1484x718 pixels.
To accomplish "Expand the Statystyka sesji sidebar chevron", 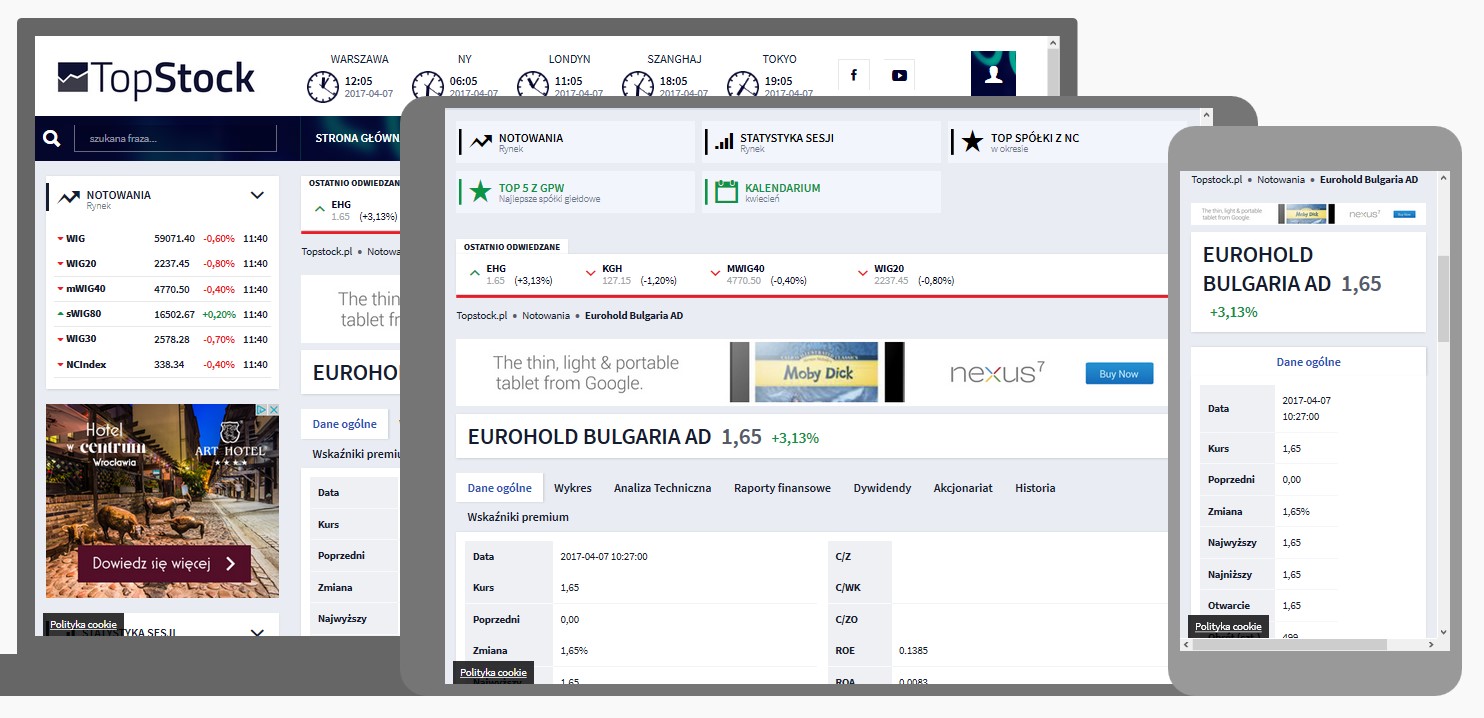I will pyautogui.click(x=257, y=632).
